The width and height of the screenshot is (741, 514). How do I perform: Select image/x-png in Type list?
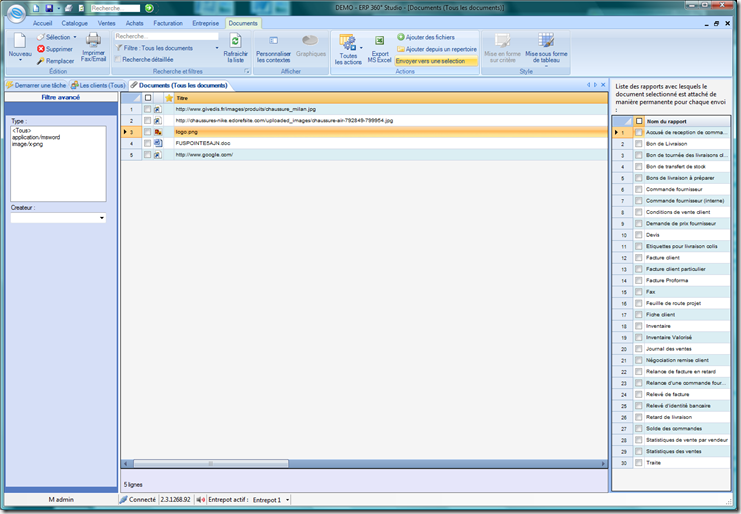[x=27, y=144]
